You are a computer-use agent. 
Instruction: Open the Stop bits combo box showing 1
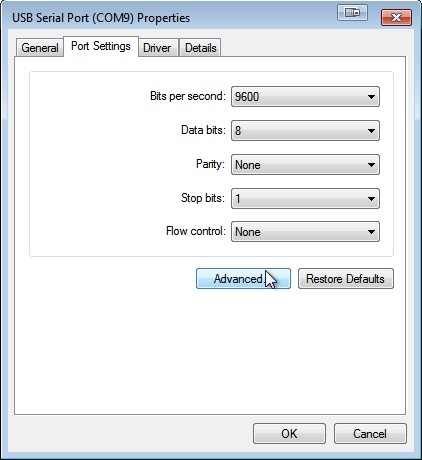(x=305, y=199)
